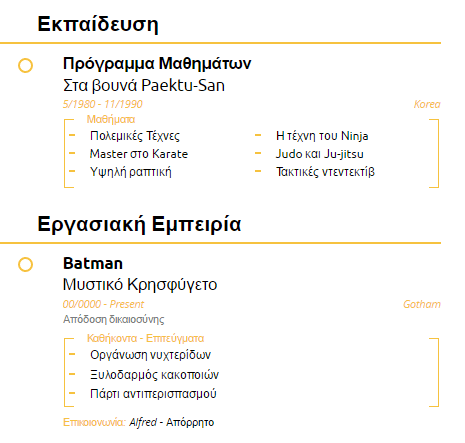Click the circle marker beside Batman

(25, 264)
